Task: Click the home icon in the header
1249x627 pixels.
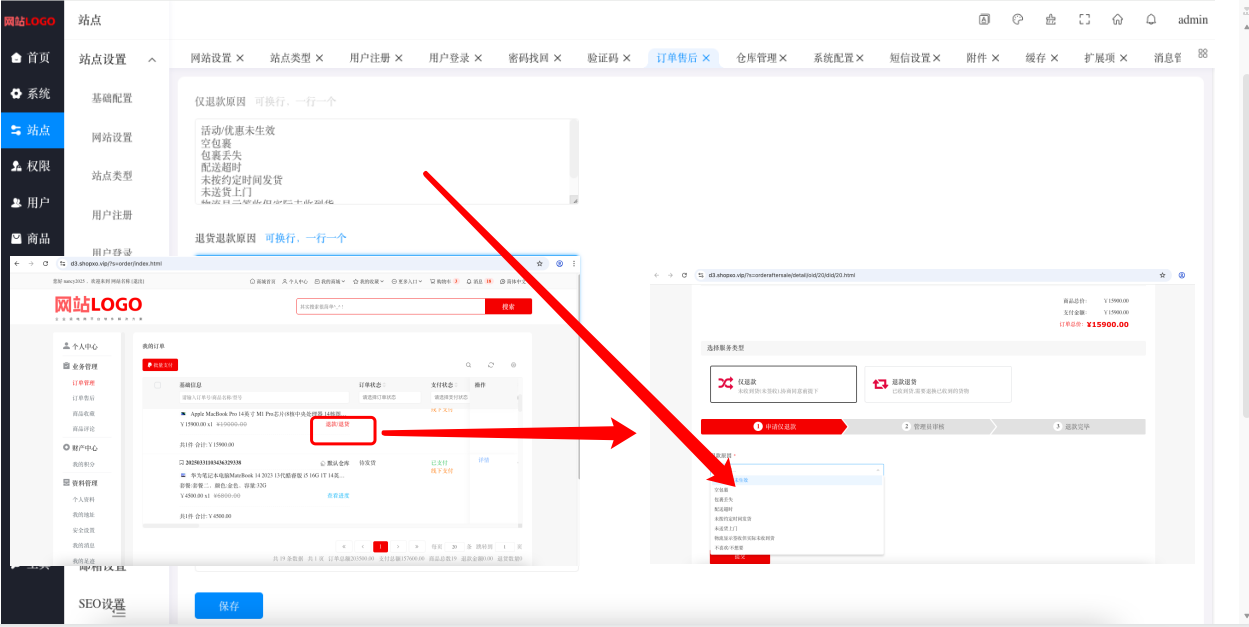Action: point(1117,19)
